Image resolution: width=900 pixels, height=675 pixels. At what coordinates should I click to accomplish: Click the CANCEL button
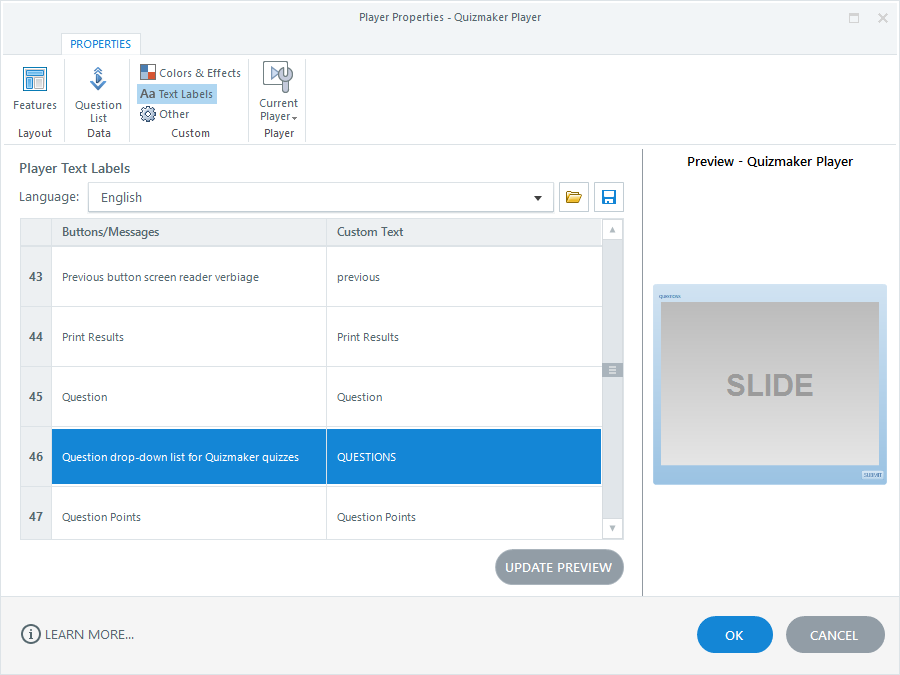tap(835, 635)
